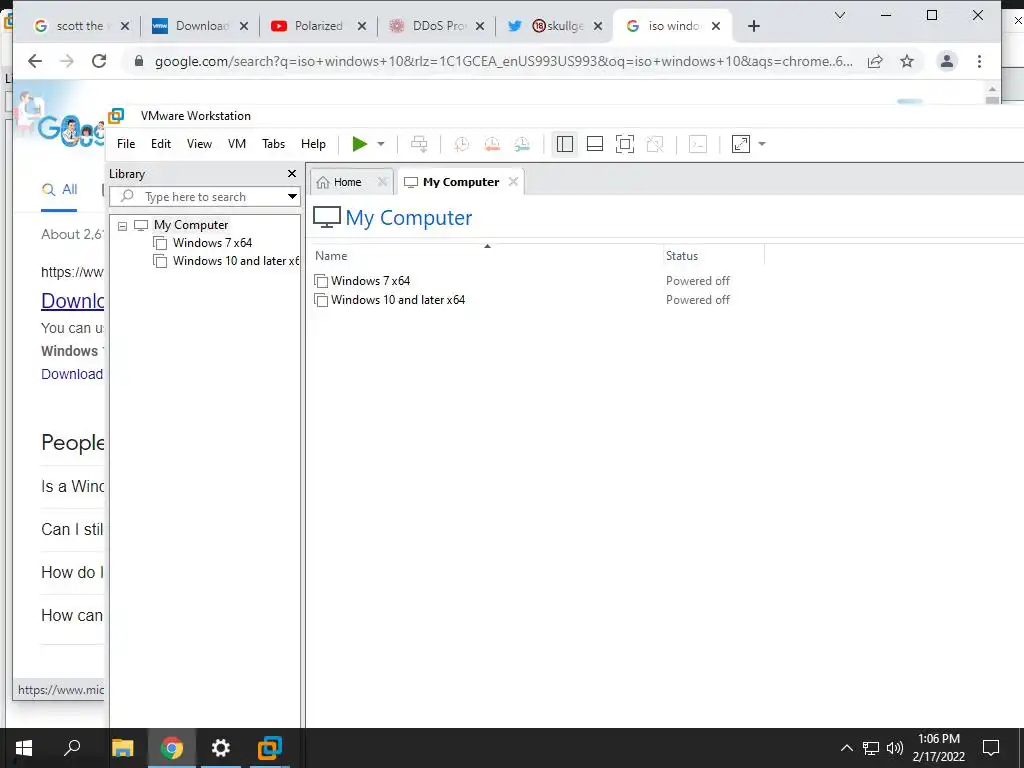
Task: Open Chrome three-dot menu
Action: (979, 61)
